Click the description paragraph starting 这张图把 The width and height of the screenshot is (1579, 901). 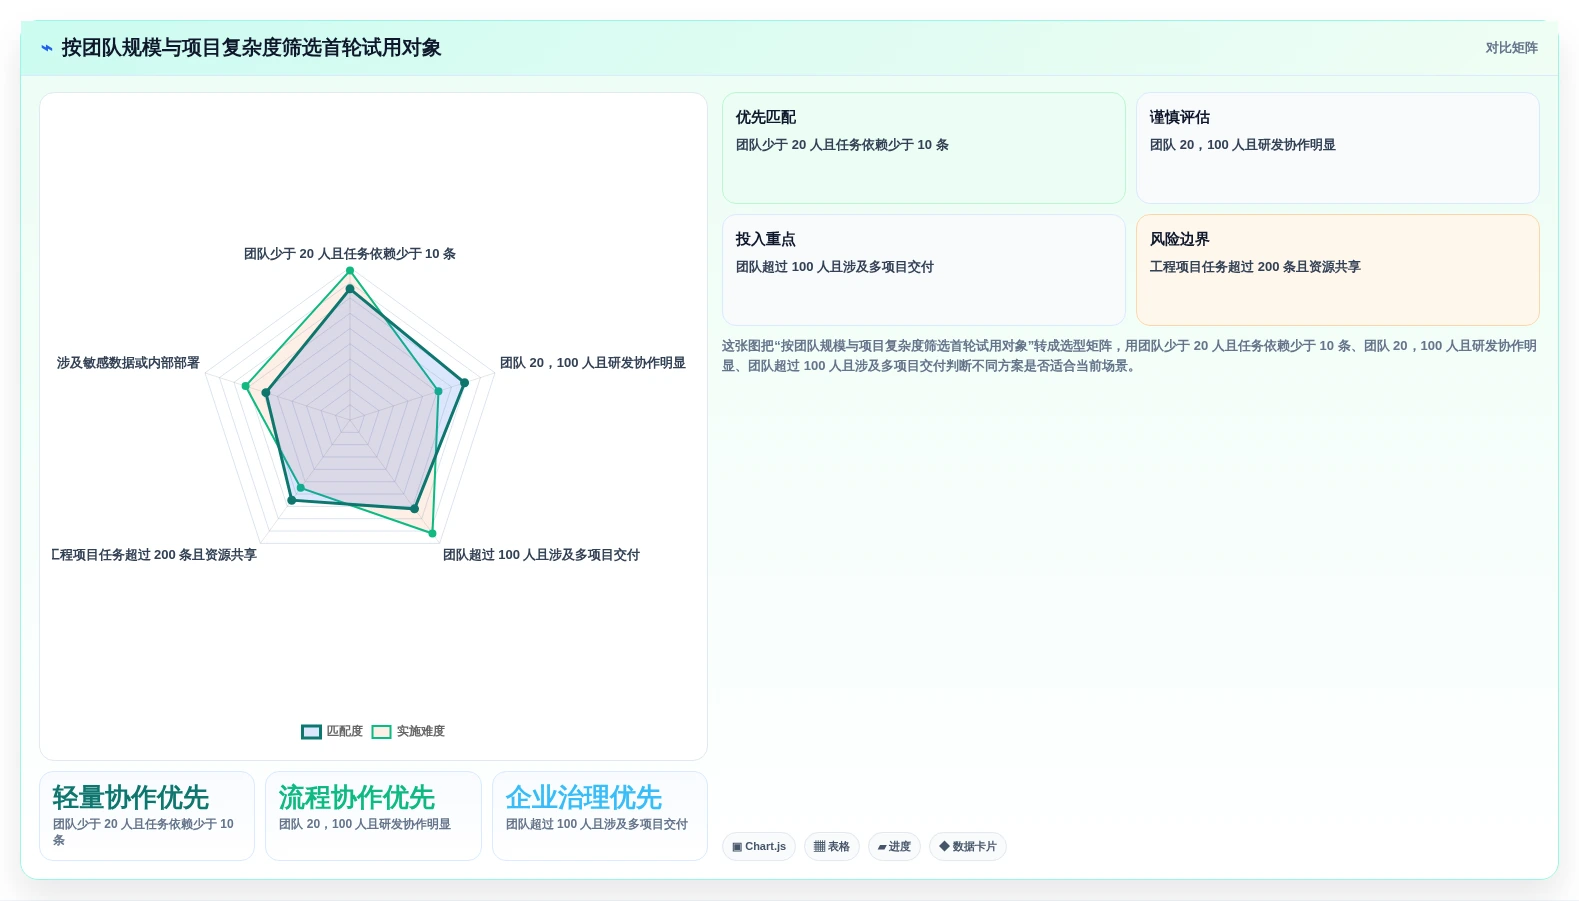coord(1130,356)
